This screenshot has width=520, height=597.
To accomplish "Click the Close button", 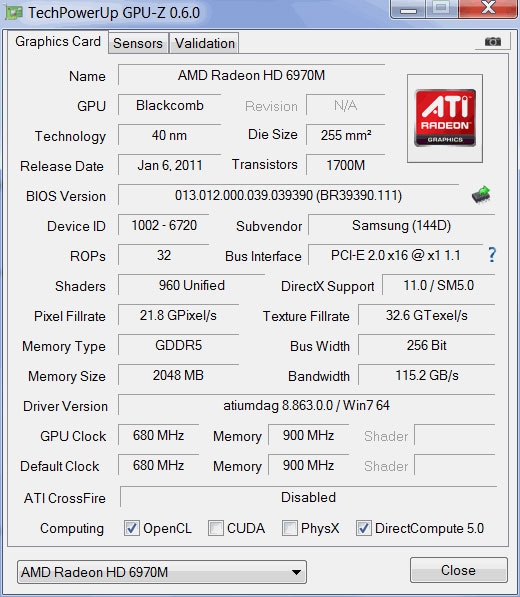I will coord(459,570).
